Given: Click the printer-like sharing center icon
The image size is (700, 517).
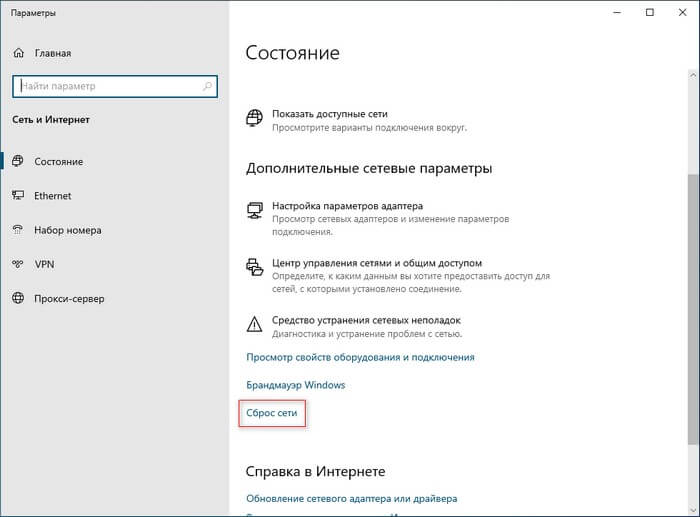Looking at the screenshot, I should 255,266.
